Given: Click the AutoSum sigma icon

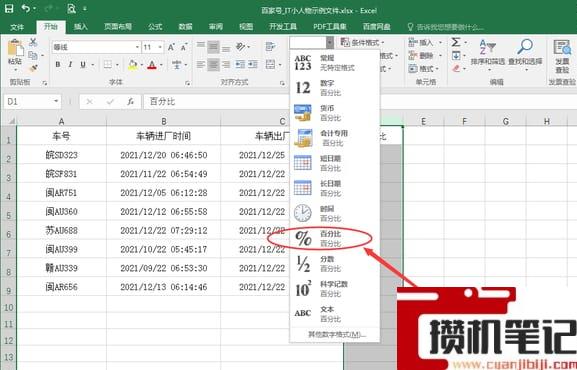Looking at the screenshot, I should tap(456, 42).
